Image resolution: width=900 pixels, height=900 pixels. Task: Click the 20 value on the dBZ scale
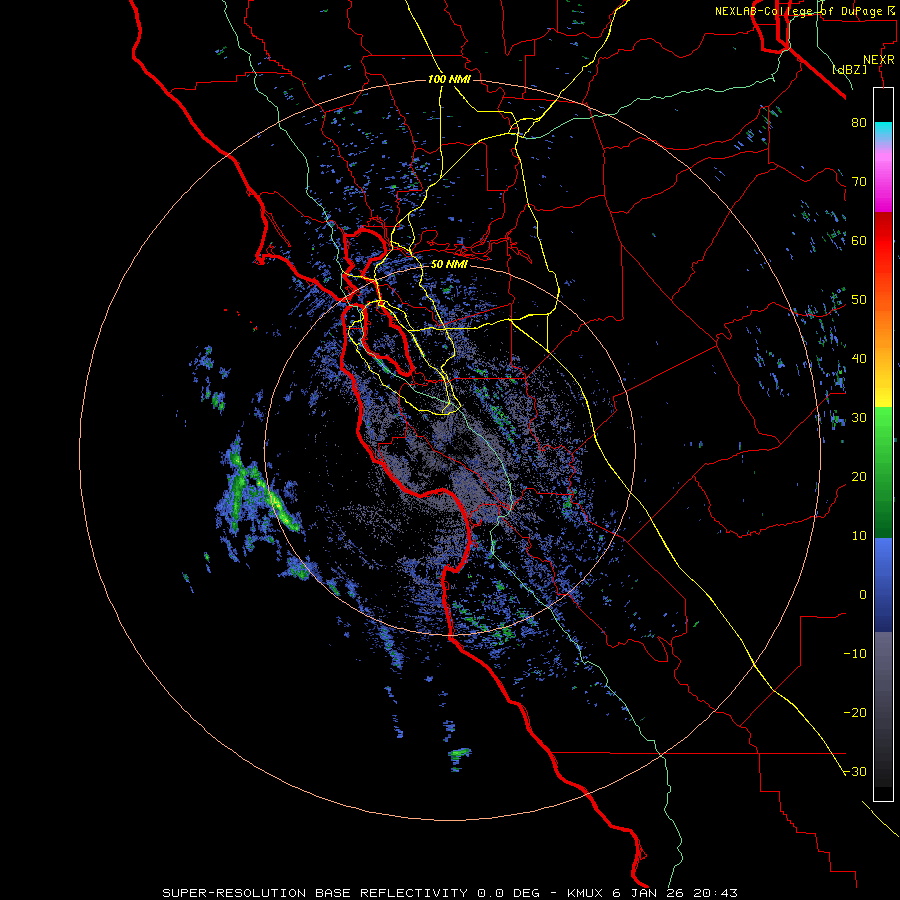[x=859, y=476]
